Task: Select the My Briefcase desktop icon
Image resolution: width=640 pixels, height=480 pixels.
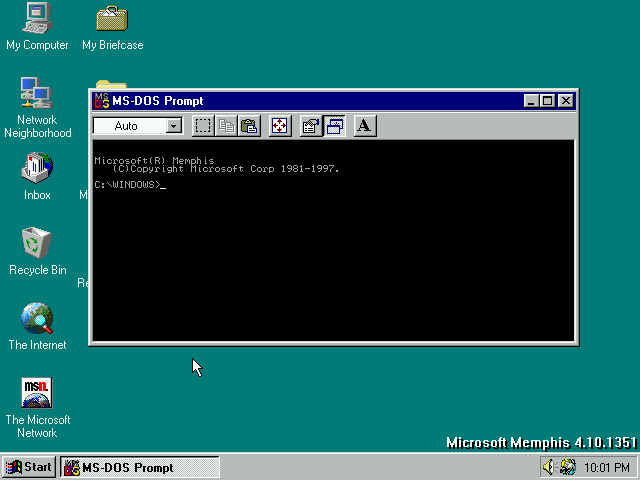Action: tap(112, 28)
